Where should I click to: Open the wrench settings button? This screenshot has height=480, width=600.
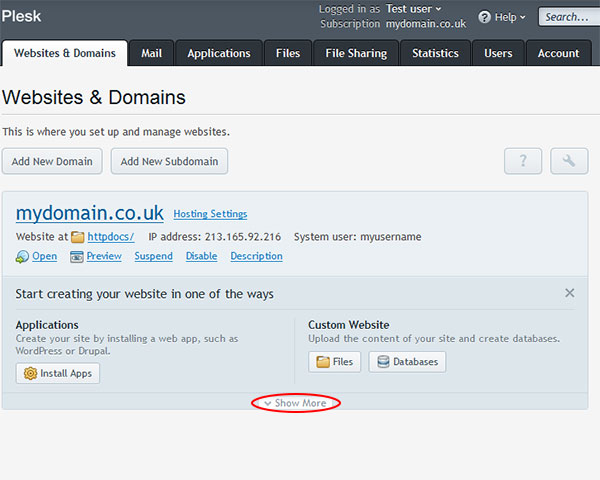569,161
